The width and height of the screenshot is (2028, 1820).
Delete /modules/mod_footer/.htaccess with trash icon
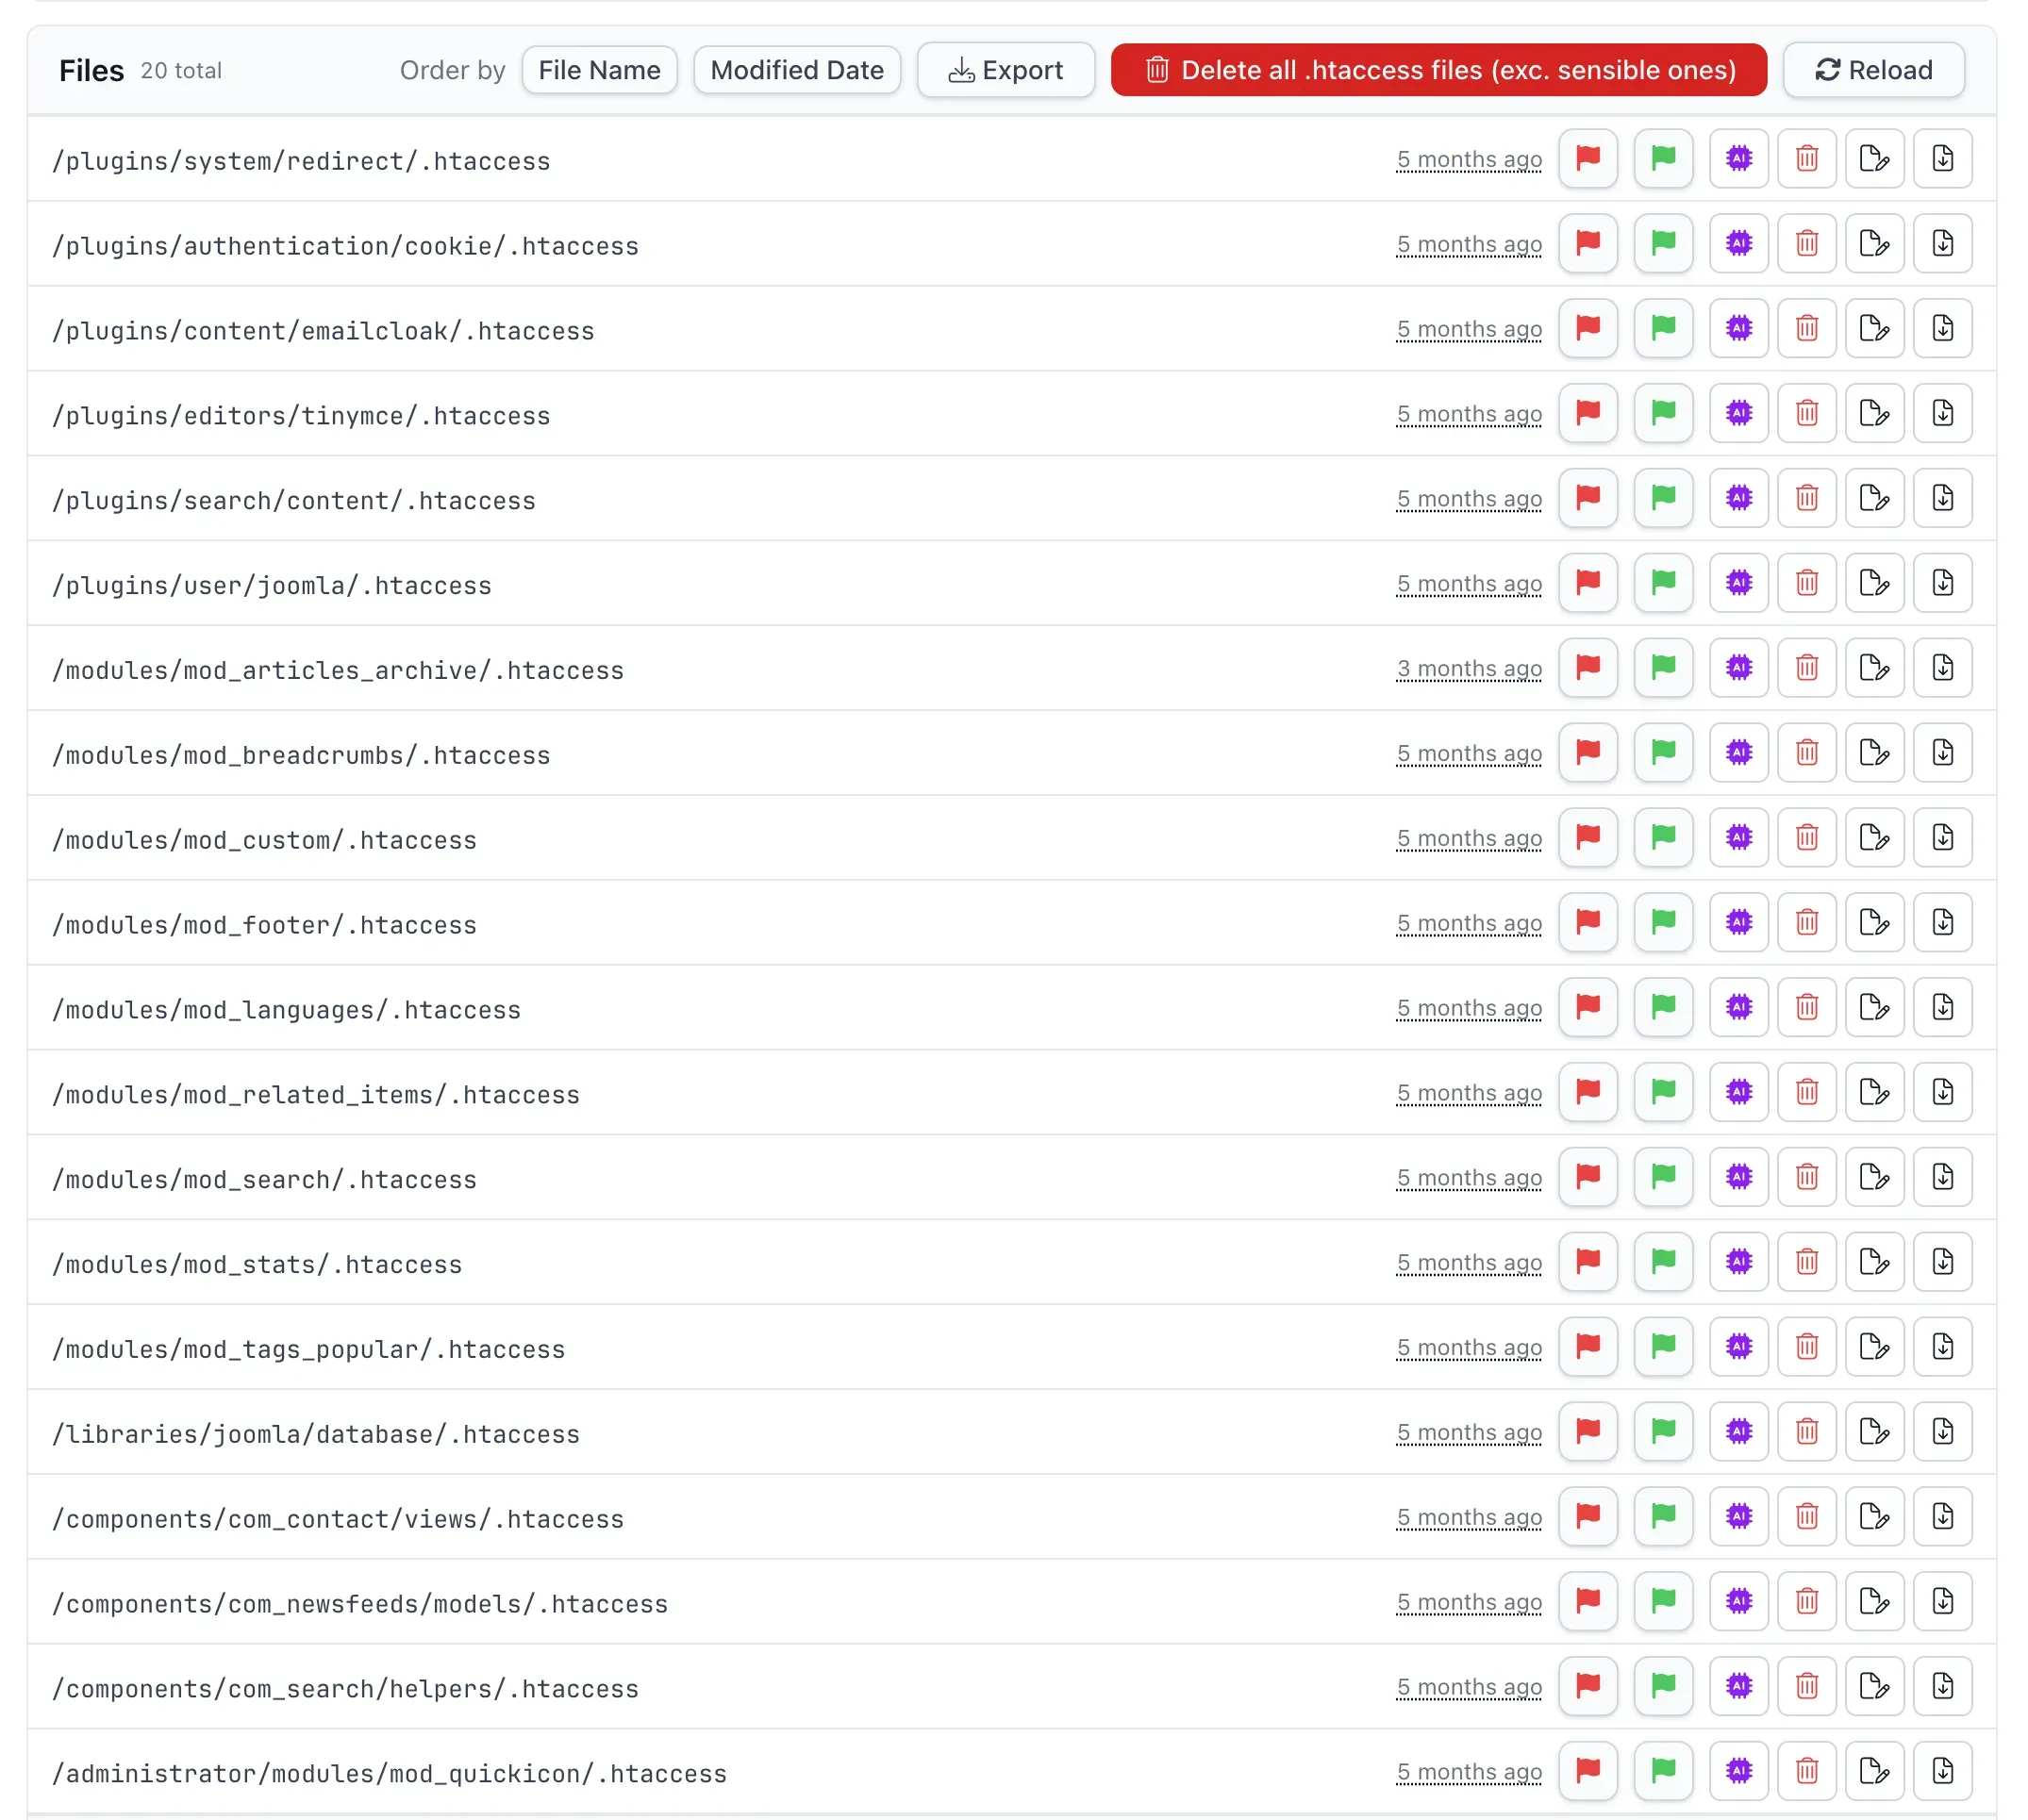click(1807, 923)
